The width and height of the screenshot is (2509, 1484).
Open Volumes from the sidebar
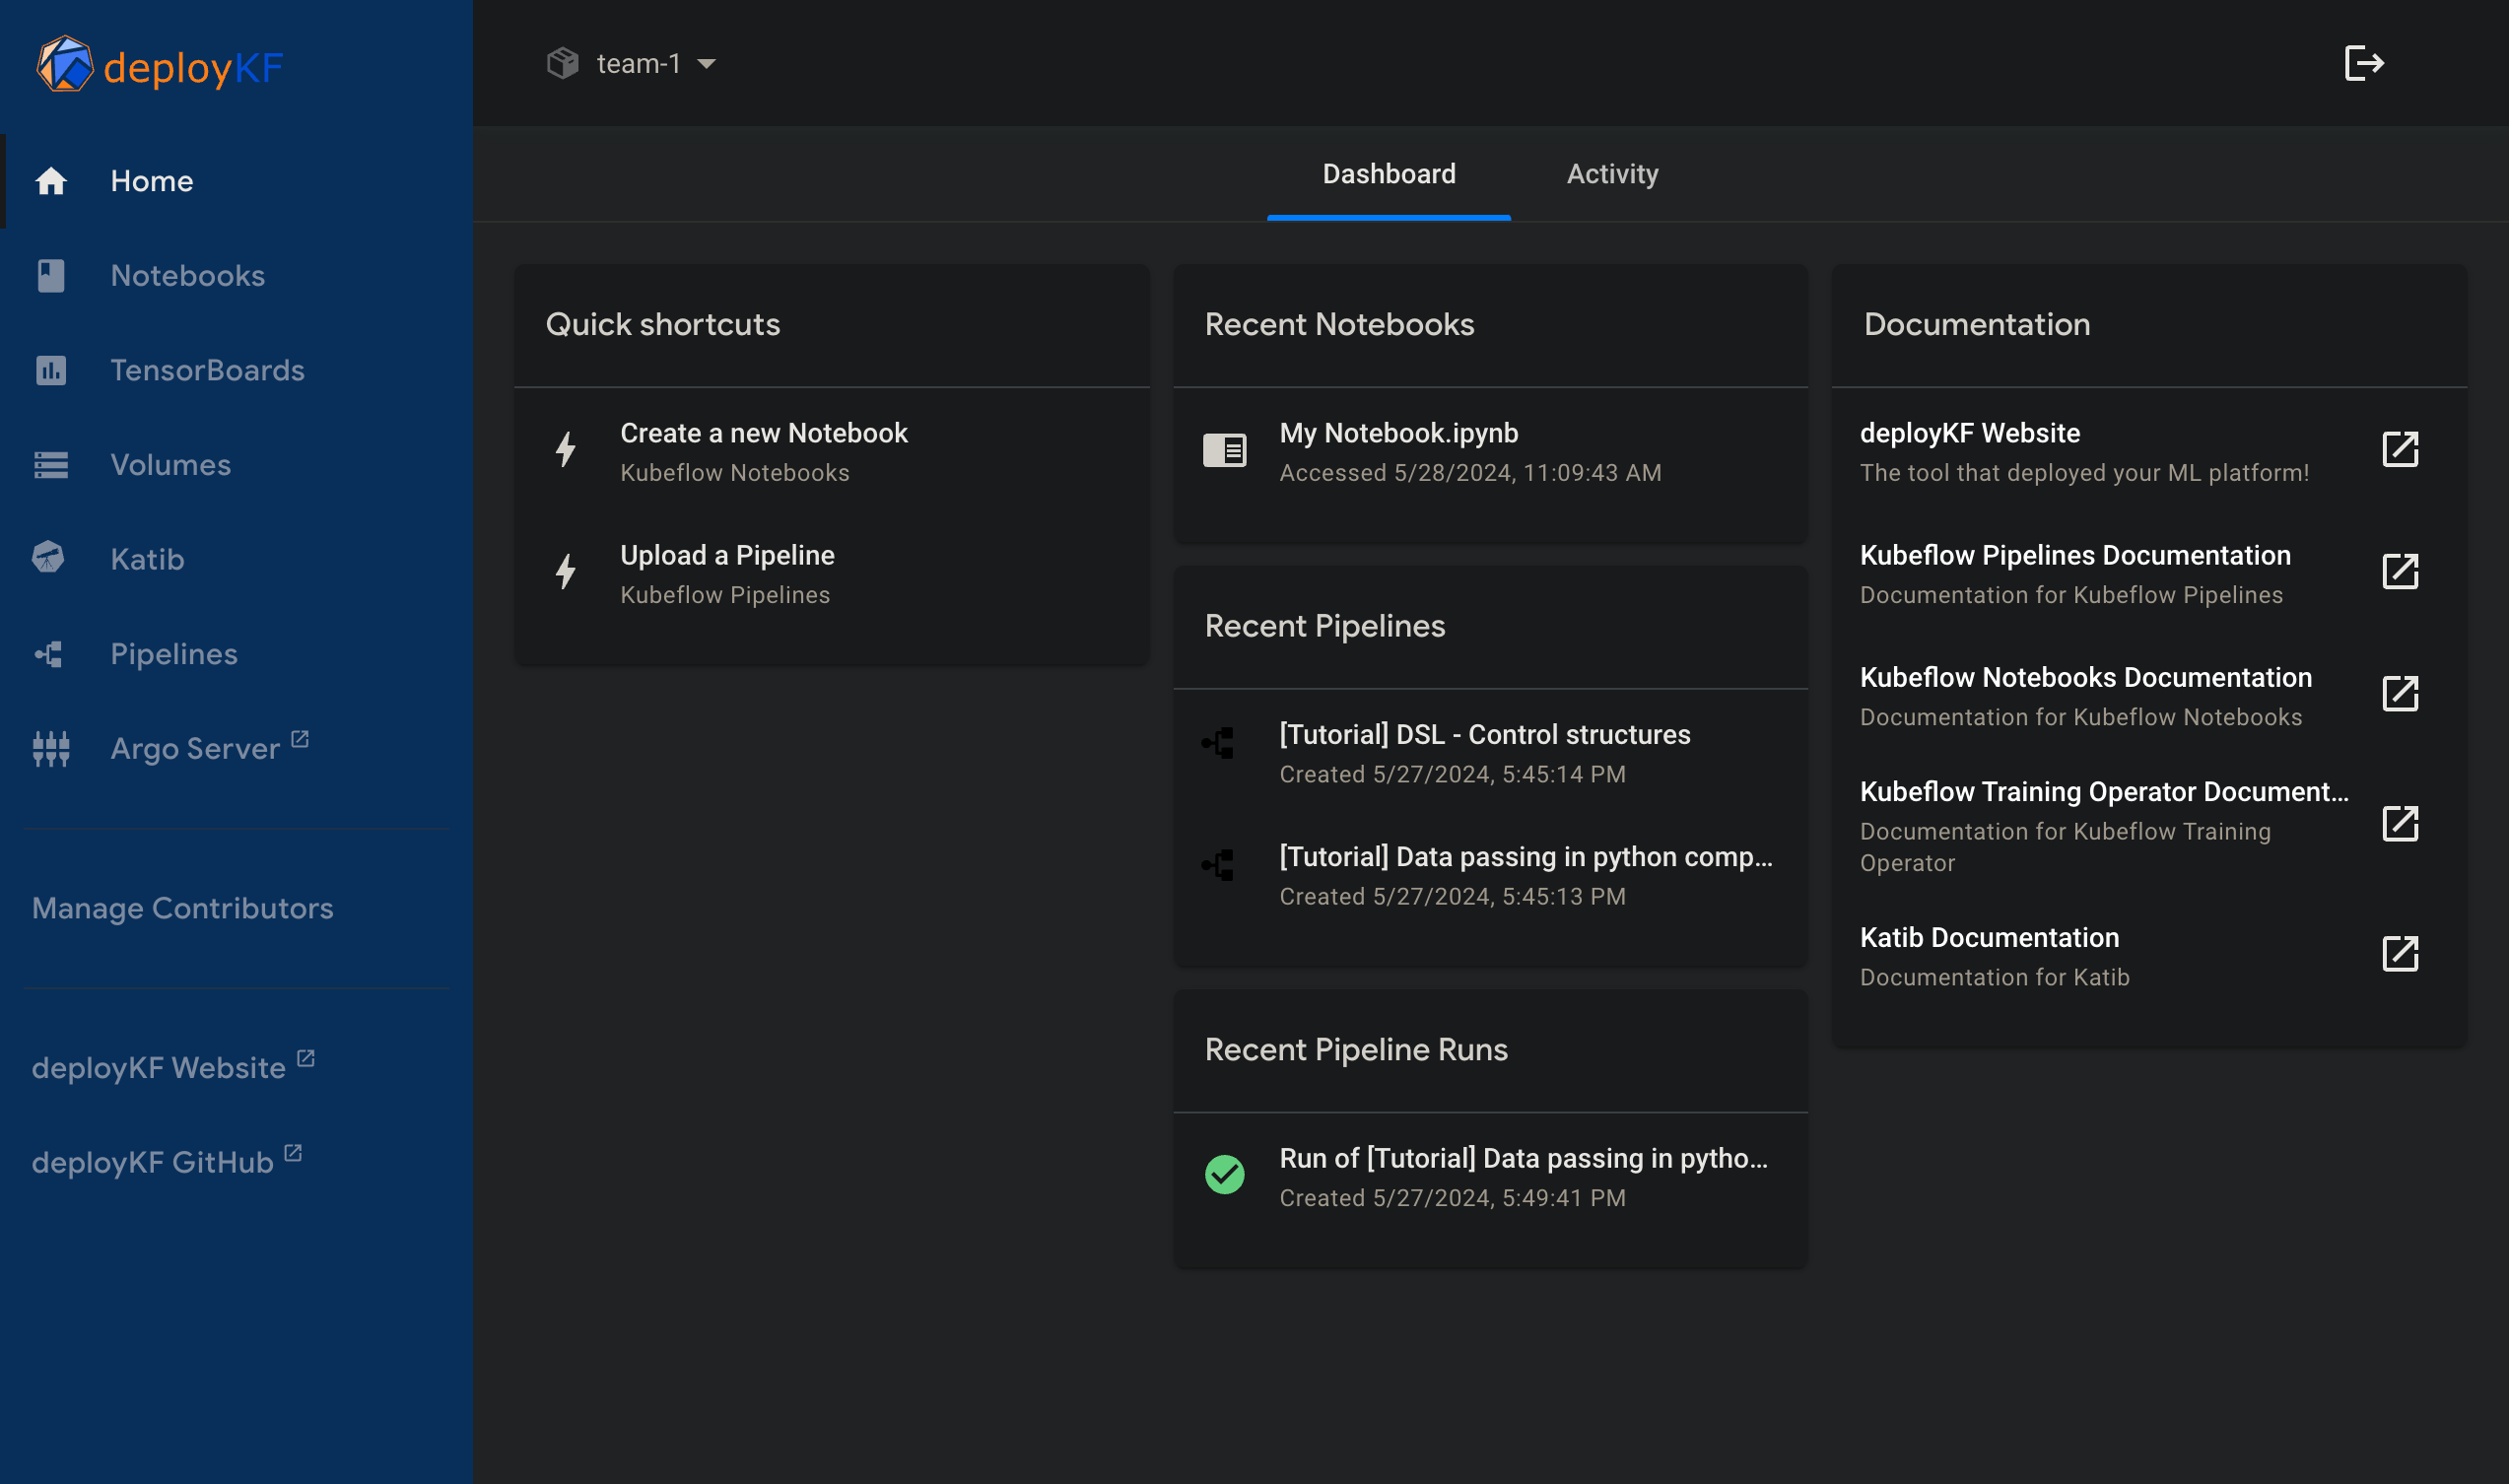click(236, 465)
